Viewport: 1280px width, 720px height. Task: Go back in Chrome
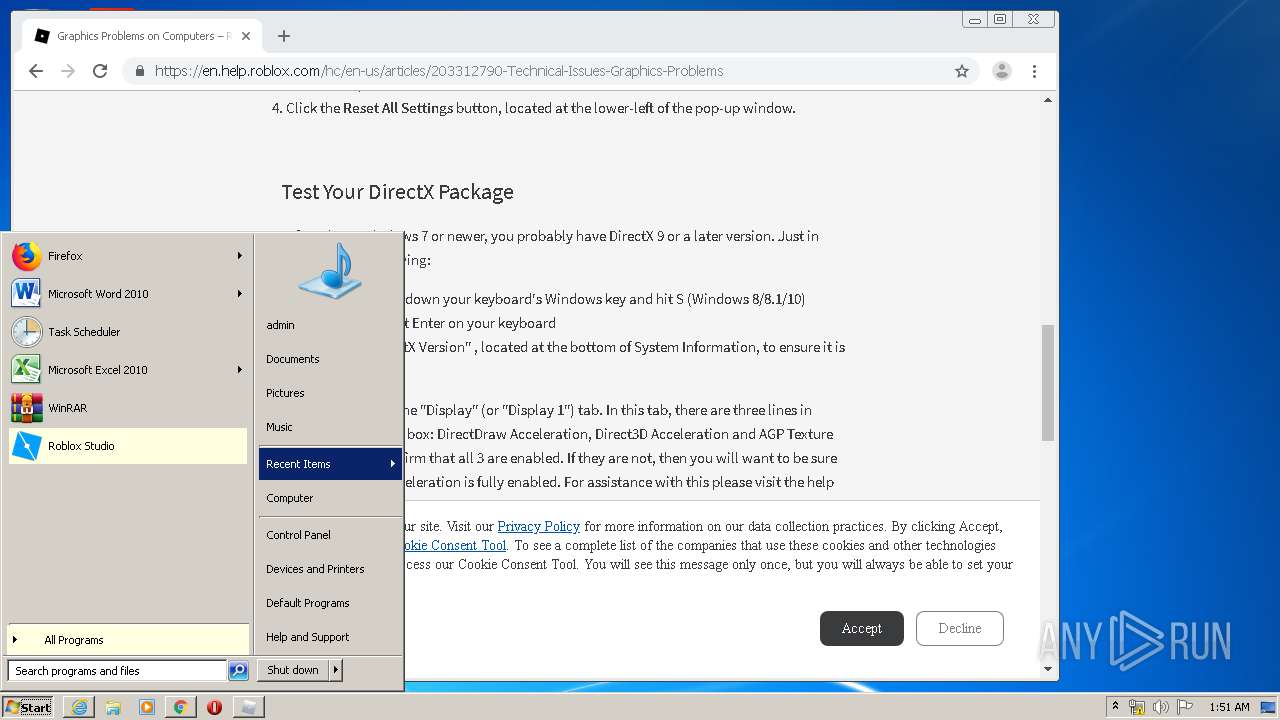click(x=36, y=71)
